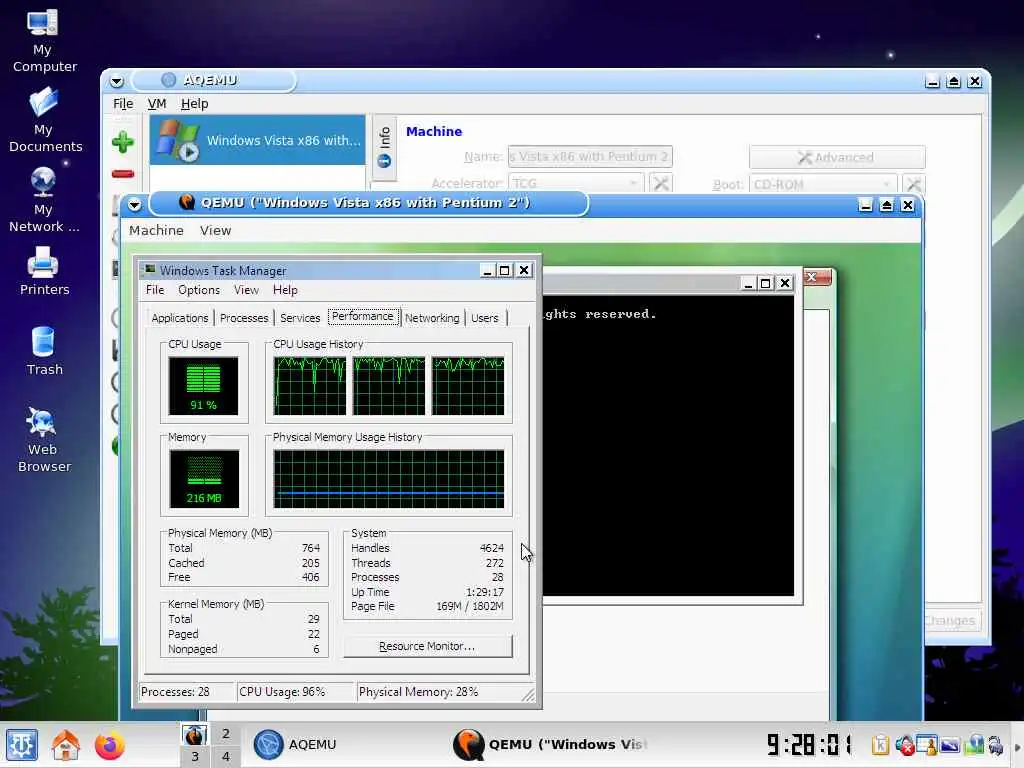Open the QEMU window menu arrow
The height and width of the screenshot is (768, 1024).
point(135,204)
